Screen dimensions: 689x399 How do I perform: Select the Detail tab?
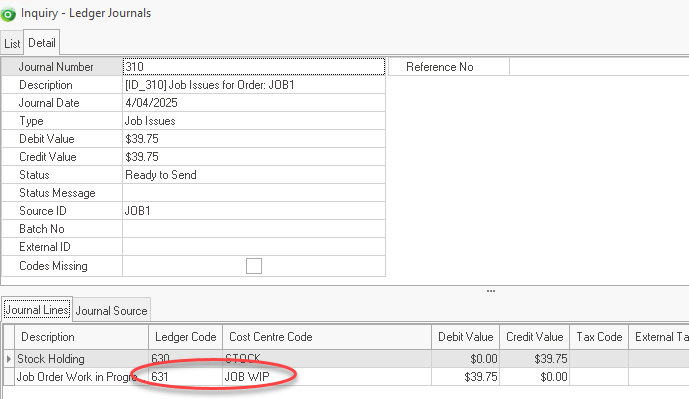coord(42,43)
